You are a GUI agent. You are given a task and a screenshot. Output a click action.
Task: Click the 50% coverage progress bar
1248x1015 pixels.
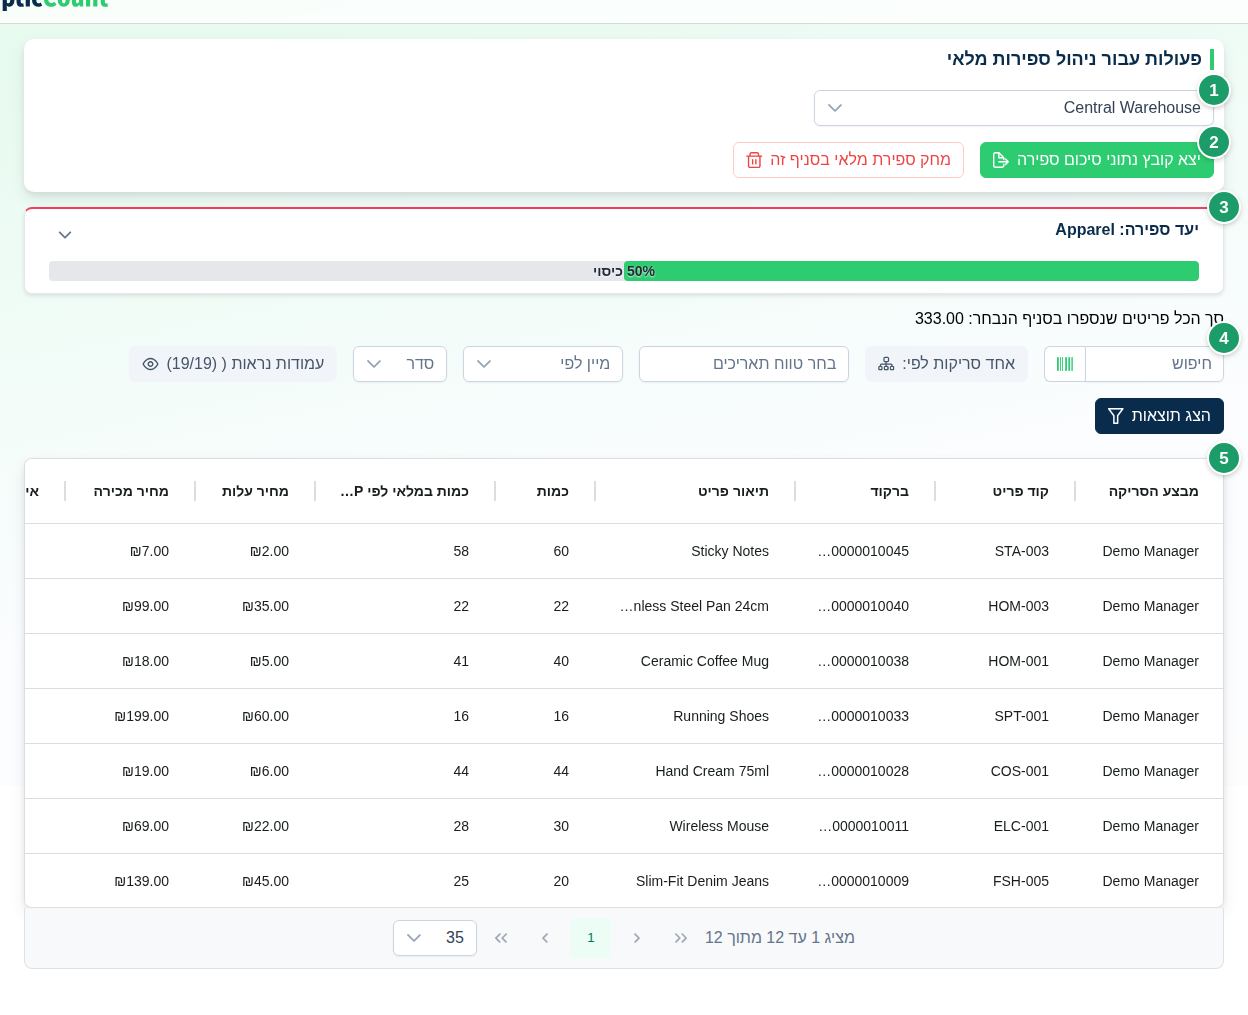click(x=624, y=271)
